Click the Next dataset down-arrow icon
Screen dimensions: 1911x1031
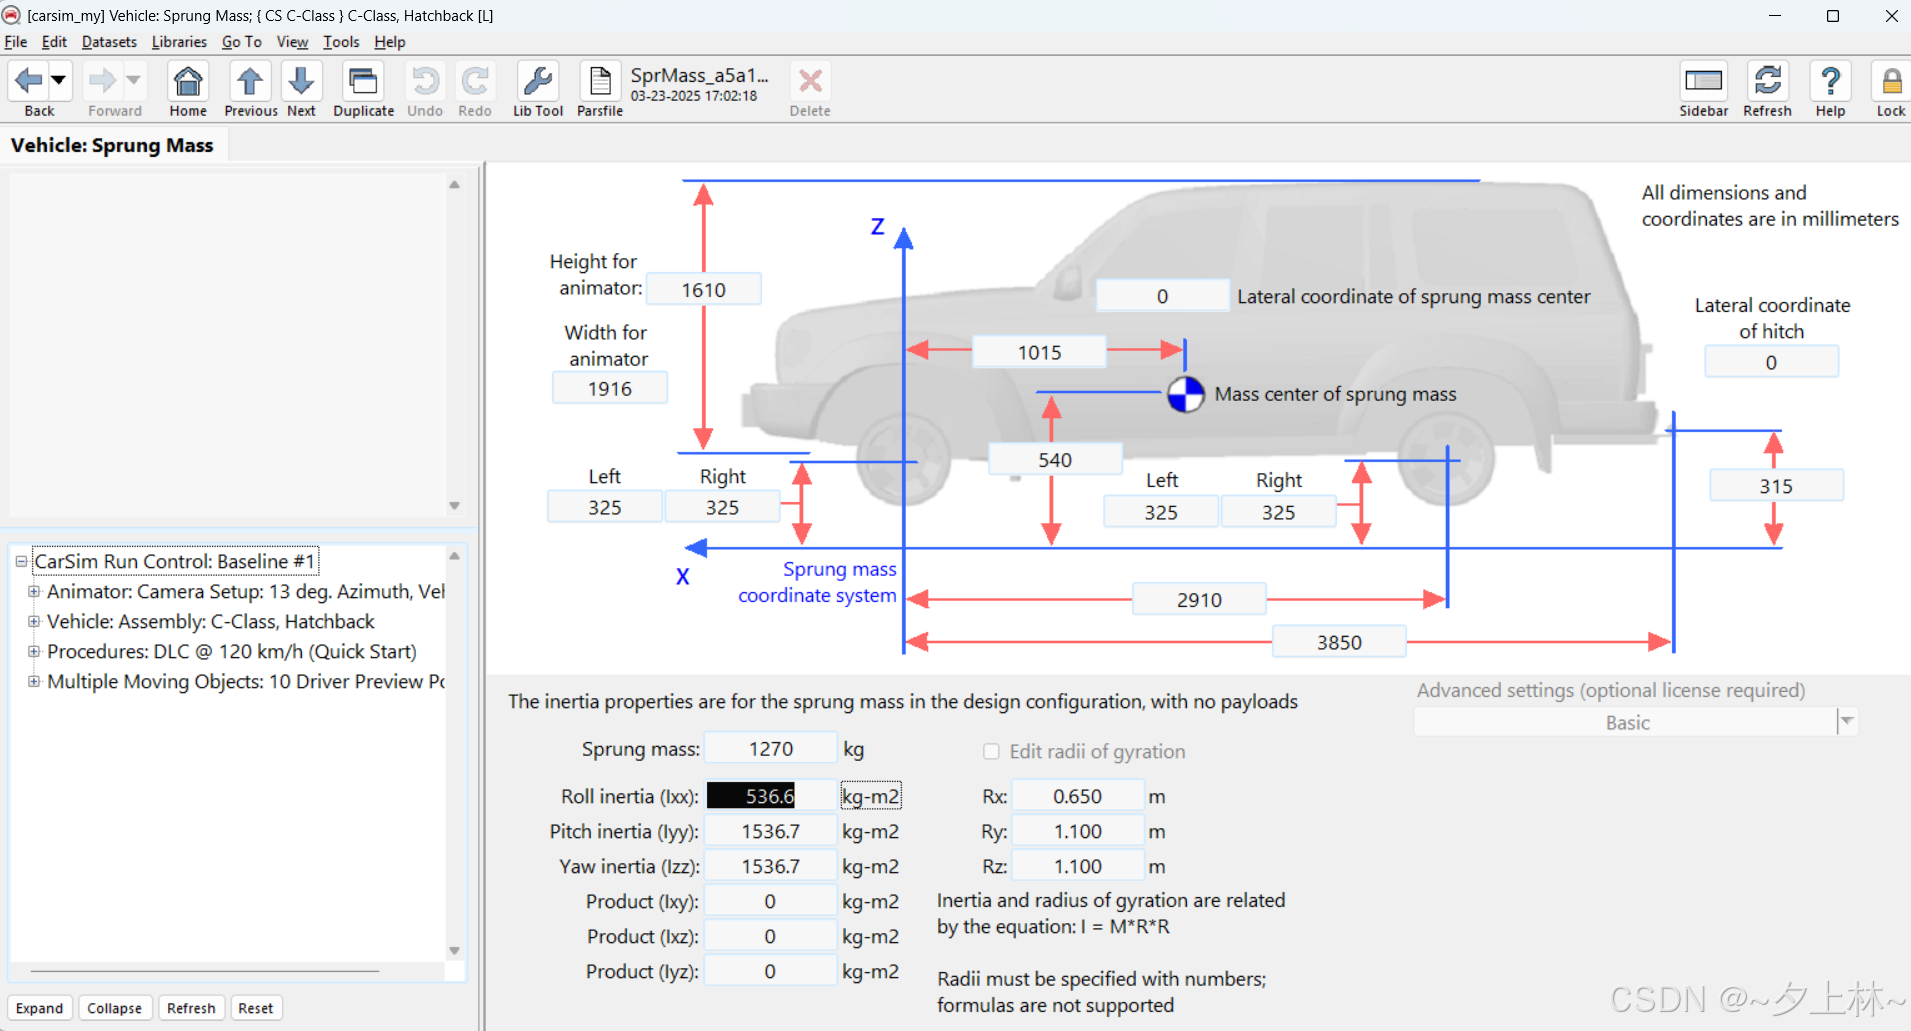coord(301,80)
